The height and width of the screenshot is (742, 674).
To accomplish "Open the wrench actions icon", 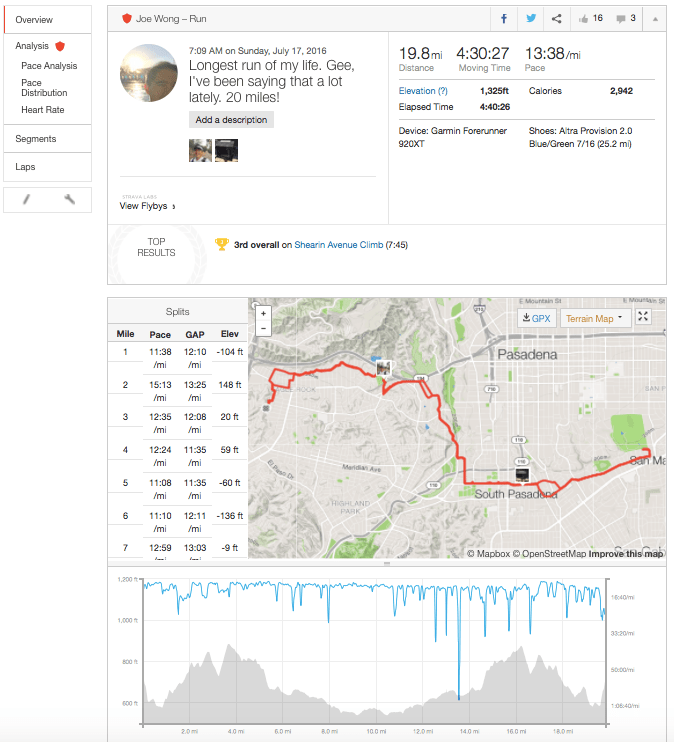I will [x=69, y=199].
